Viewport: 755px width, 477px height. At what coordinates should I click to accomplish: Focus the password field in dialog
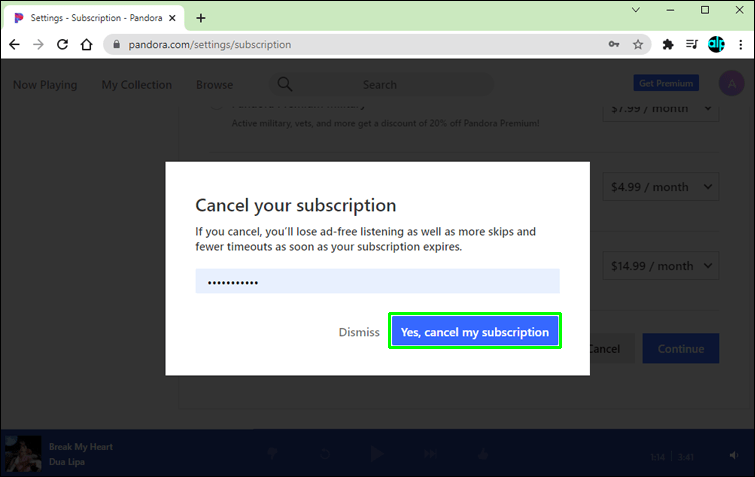(377, 282)
